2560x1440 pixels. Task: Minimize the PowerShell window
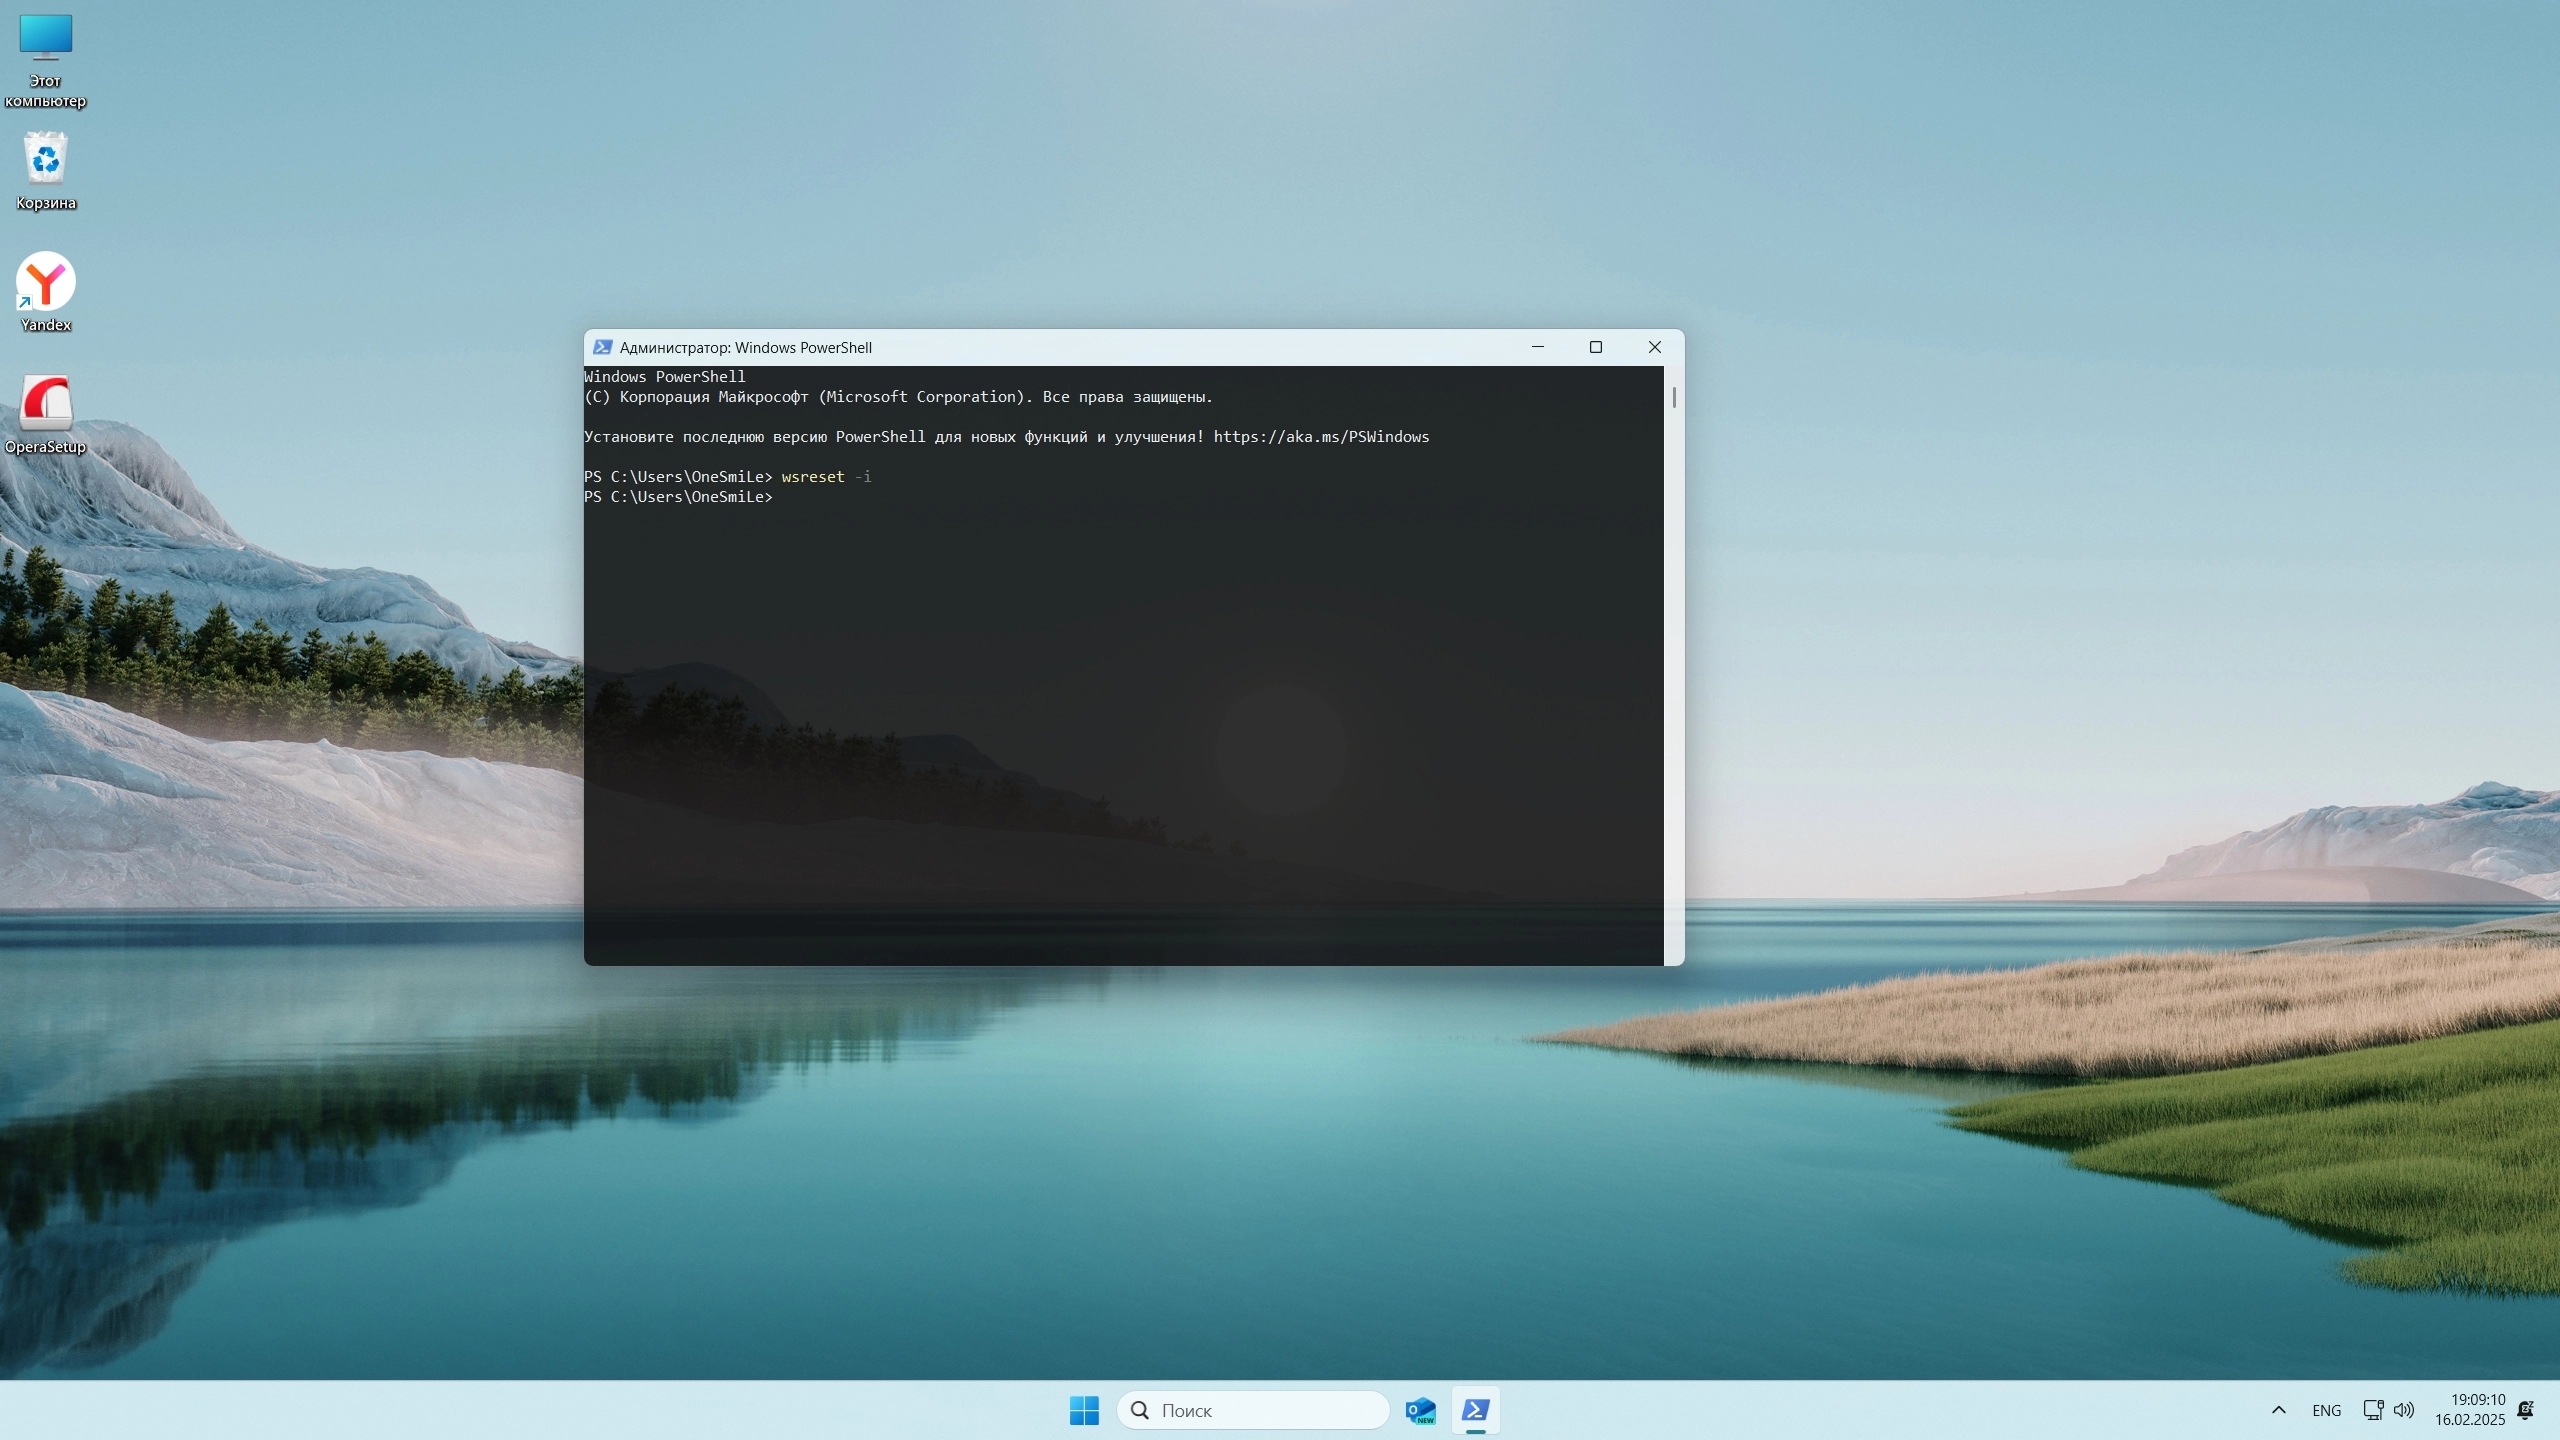[1538, 347]
